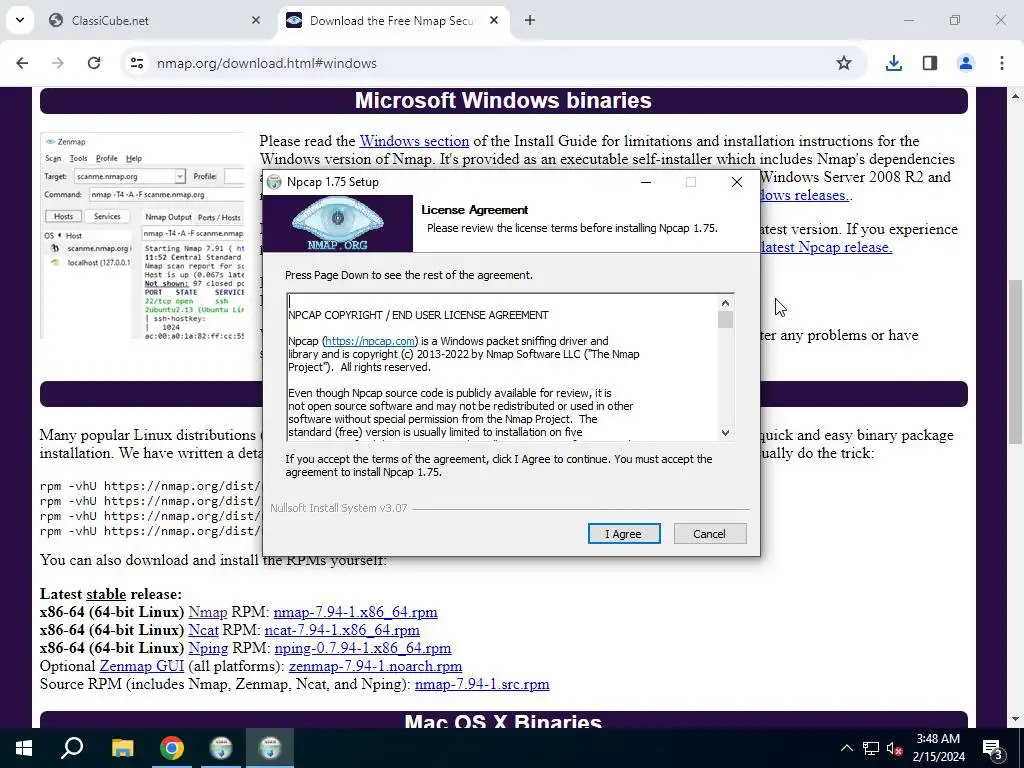The height and width of the screenshot is (768, 1024).
Task: Open the muted volume tray icon
Action: 894,748
